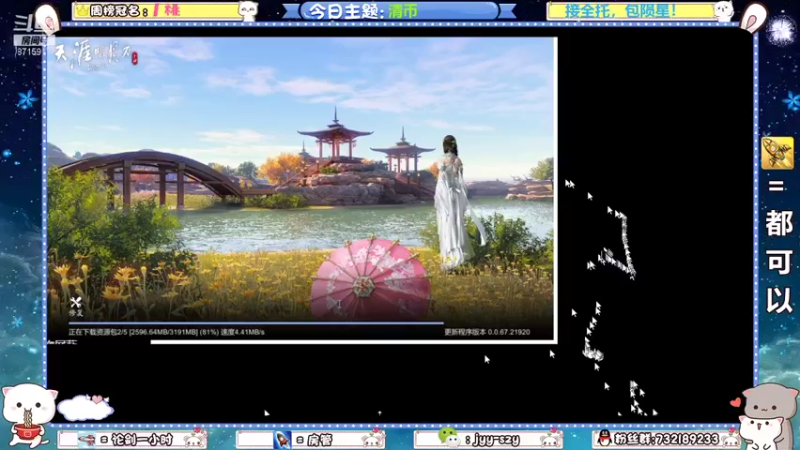Click the WeChat icon beside jyy-szy
The image size is (800, 450).
coord(448,437)
